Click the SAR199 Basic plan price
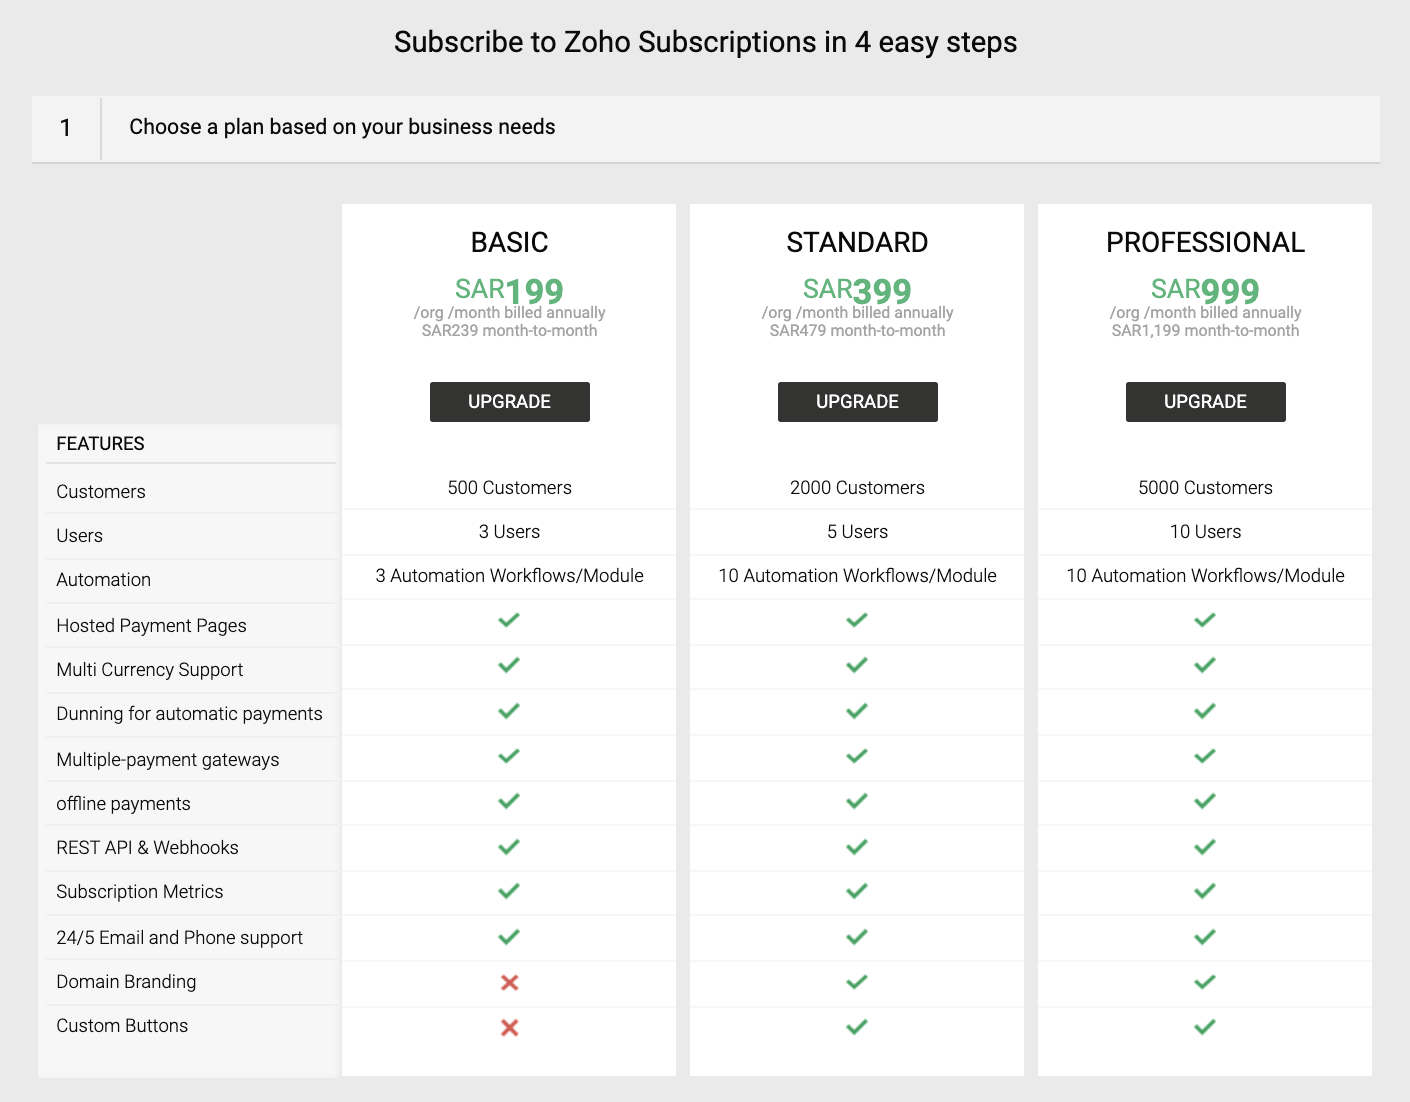The height and width of the screenshot is (1102, 1410). click(x=509, y=290)
